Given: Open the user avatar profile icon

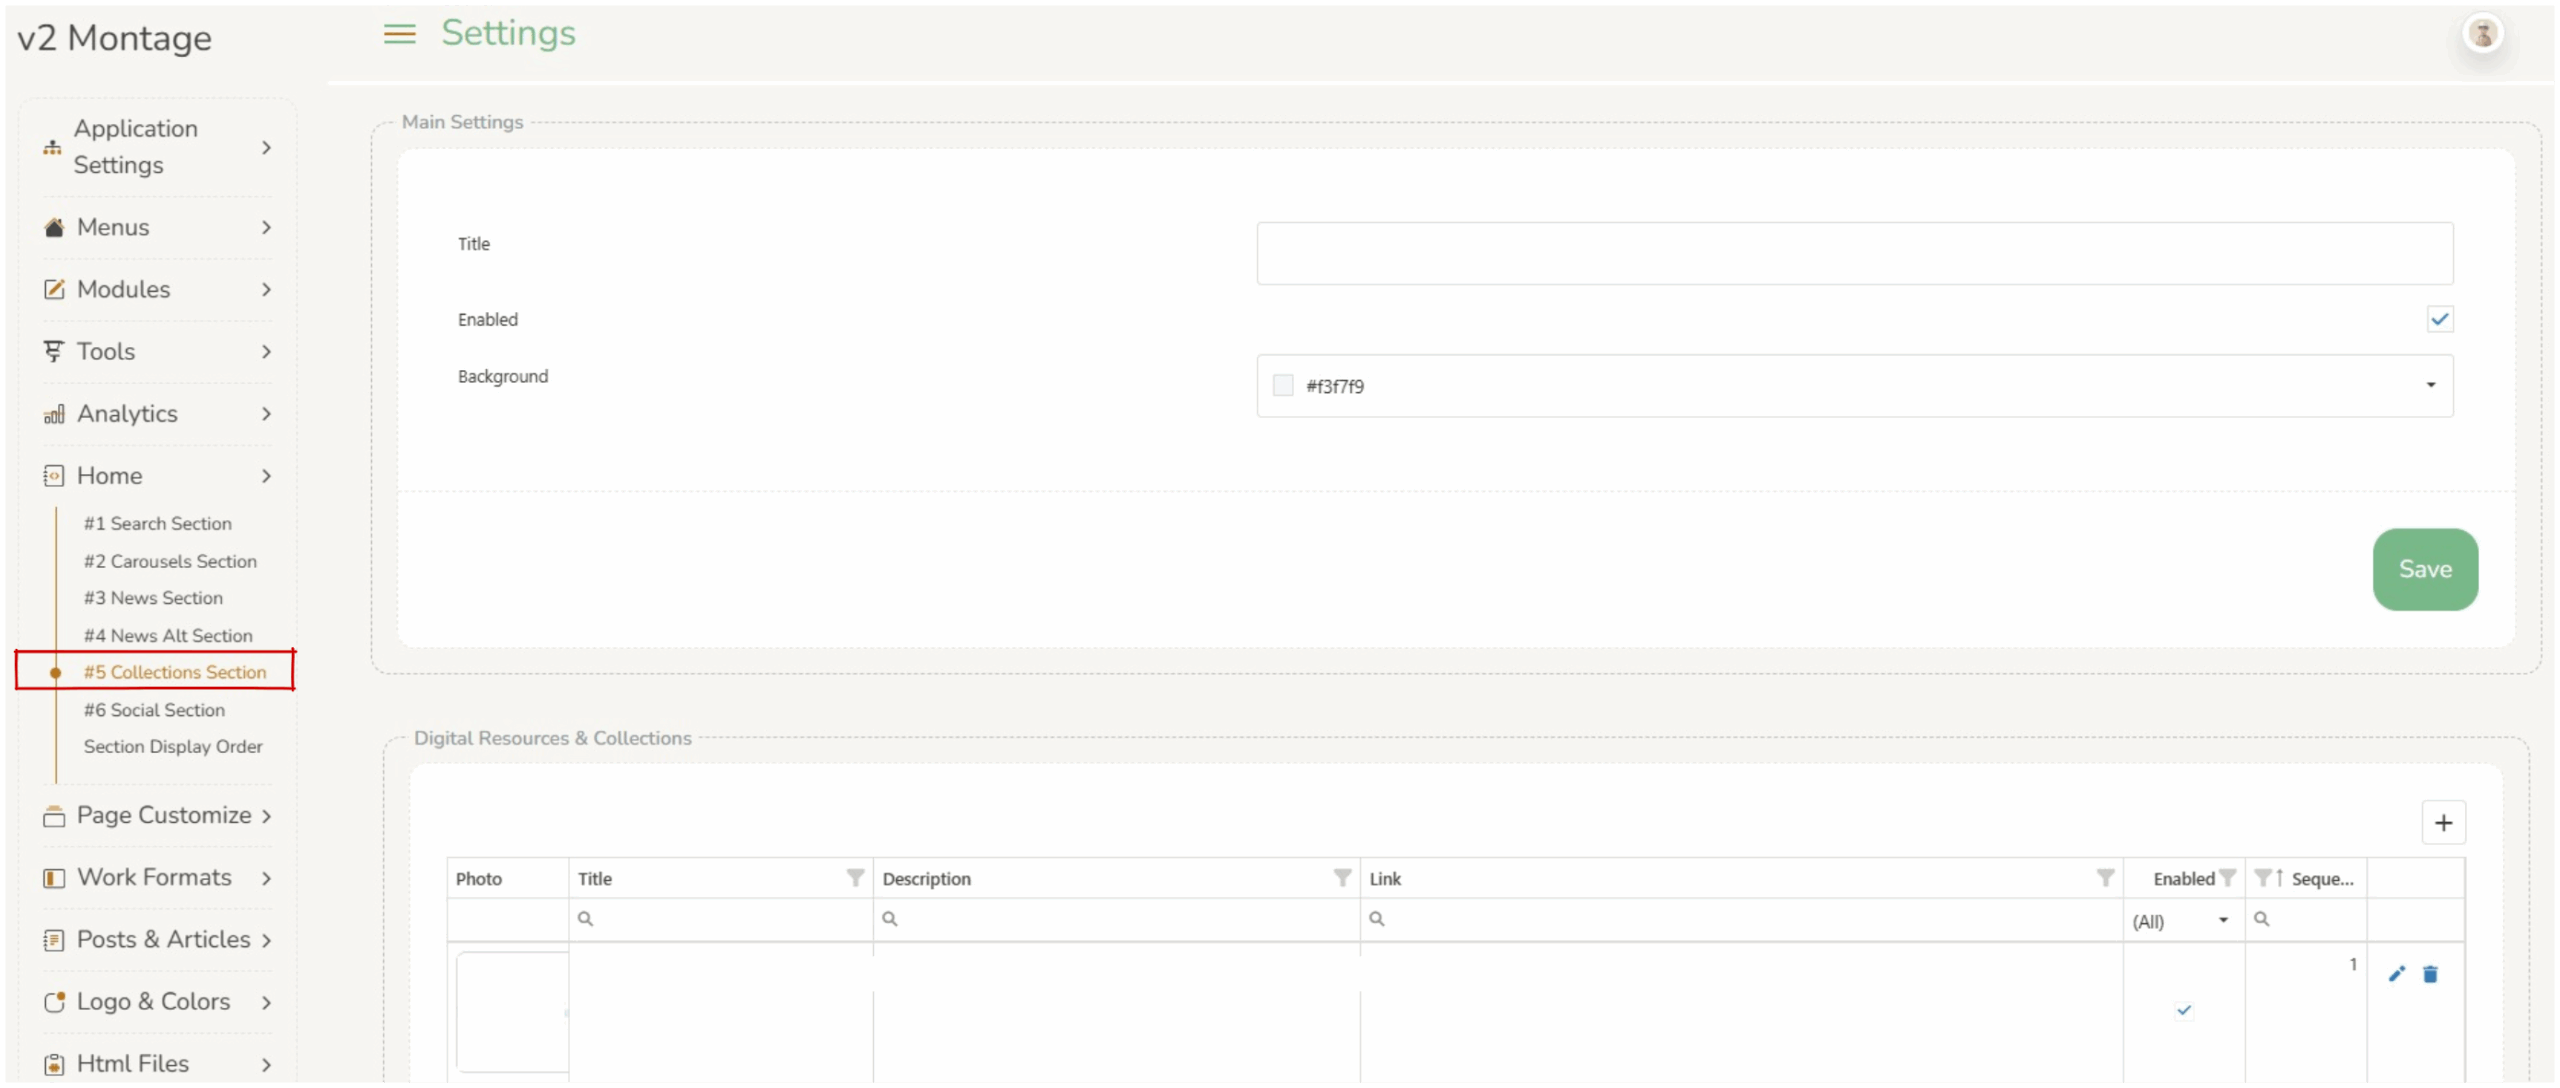Looking at the screenshot, I should click(2482, 35).
